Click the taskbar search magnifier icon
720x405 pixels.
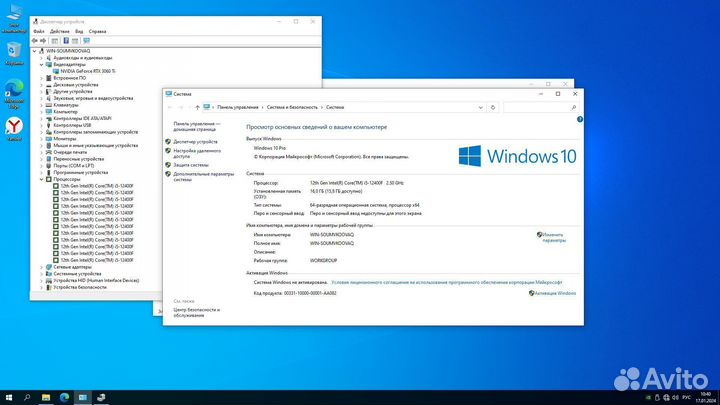pyautogui.click(x=27, y=397)
